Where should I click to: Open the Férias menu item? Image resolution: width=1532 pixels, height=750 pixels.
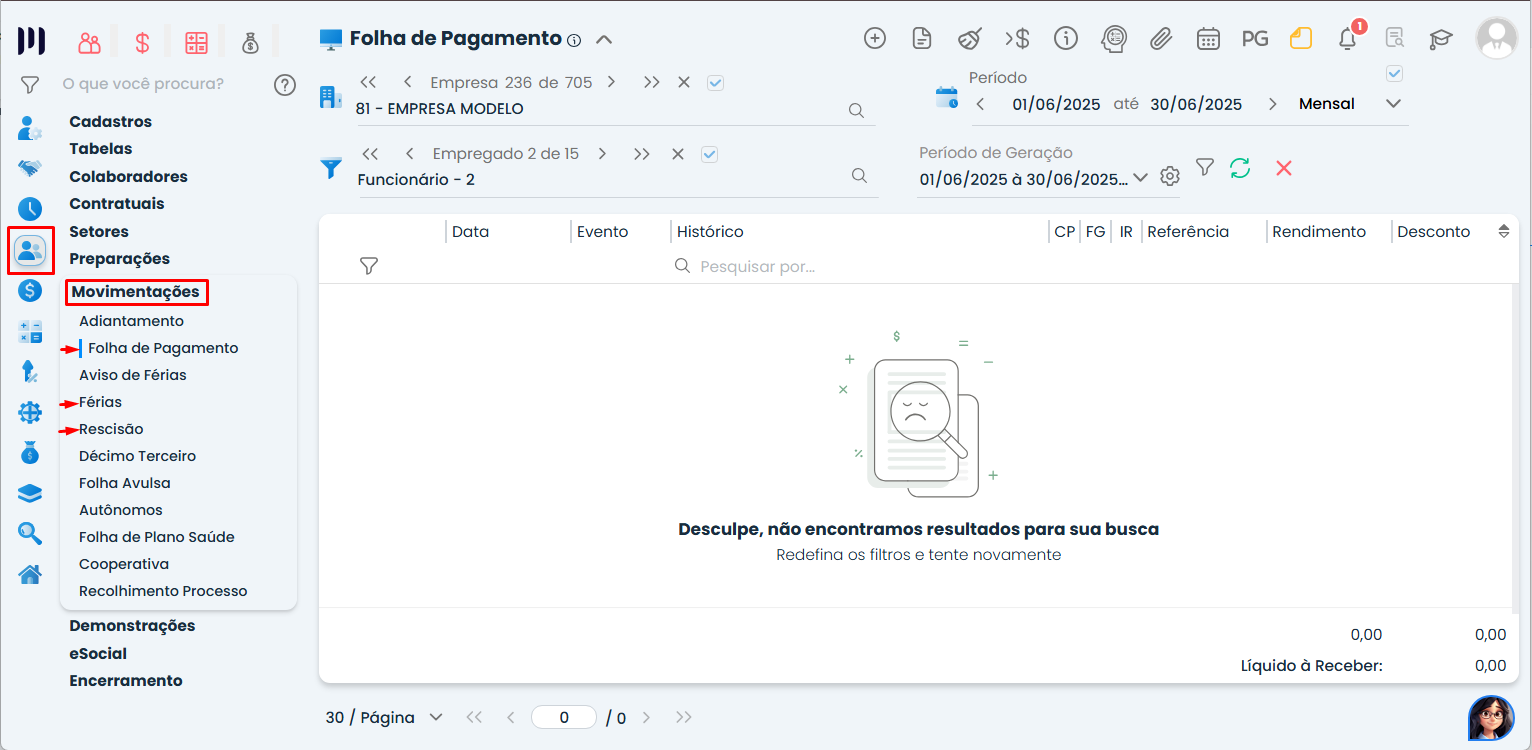[x=101, y=402]
